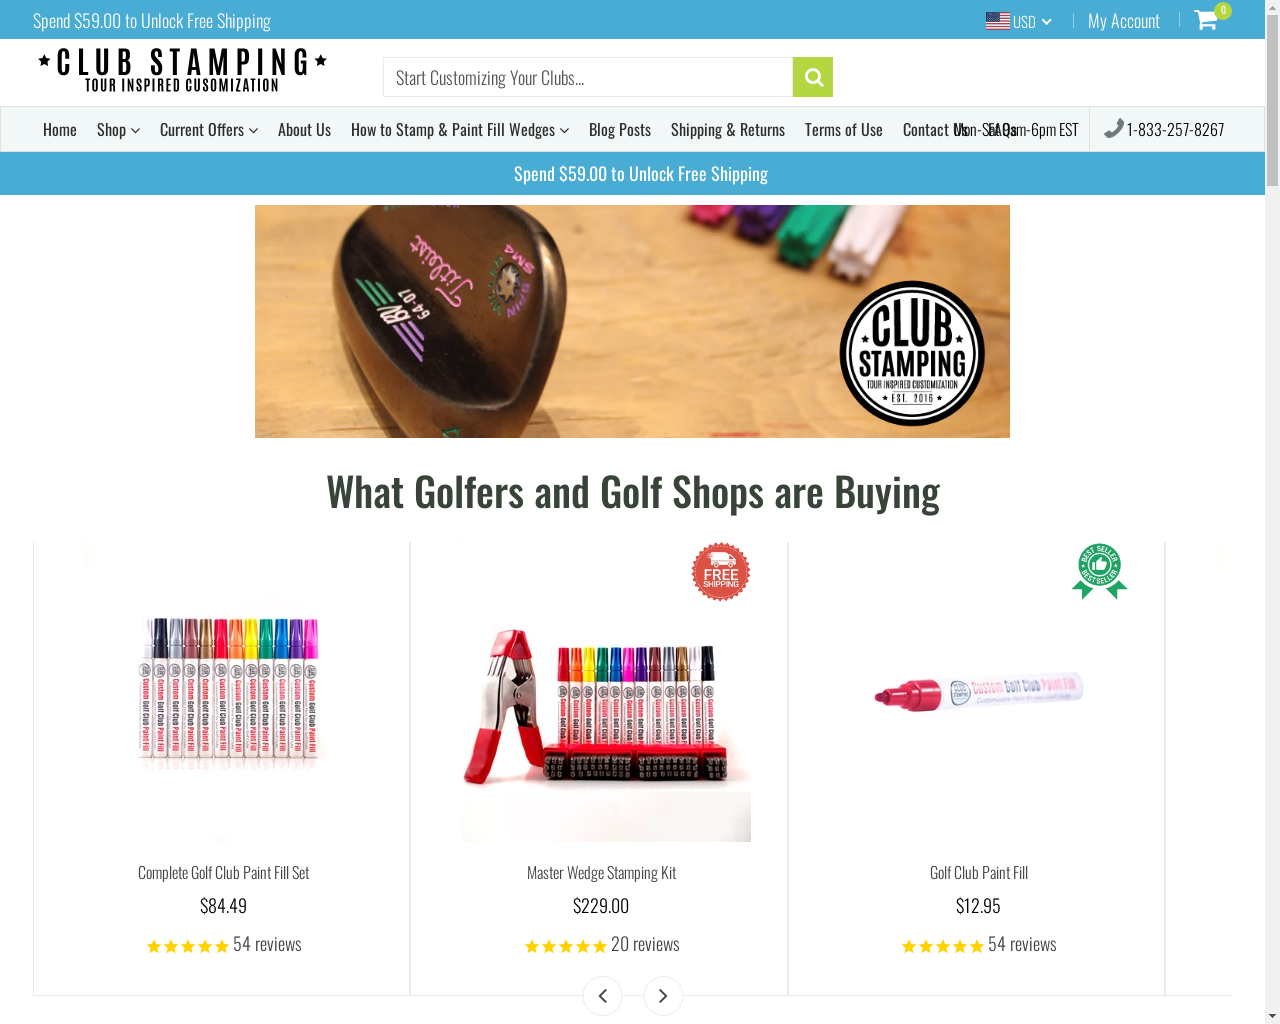Expand the Shop menu
The width and height of the screenshot is (1280, 1024).
(118, 130)
